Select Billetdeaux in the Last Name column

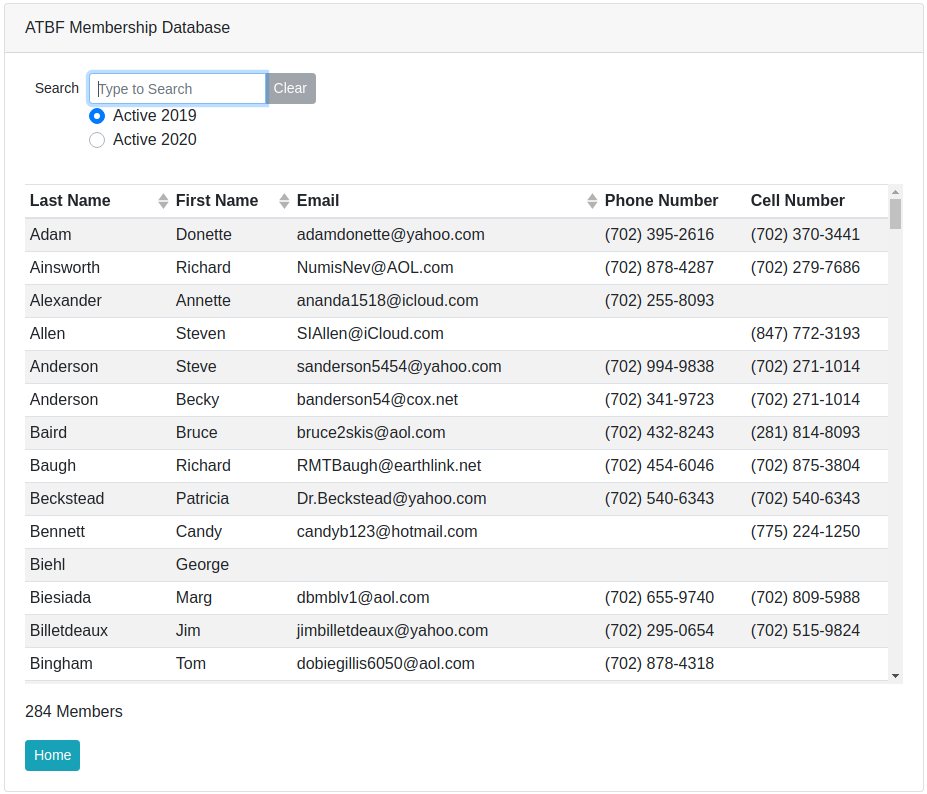pyautogui.click(x=69, y=631)
